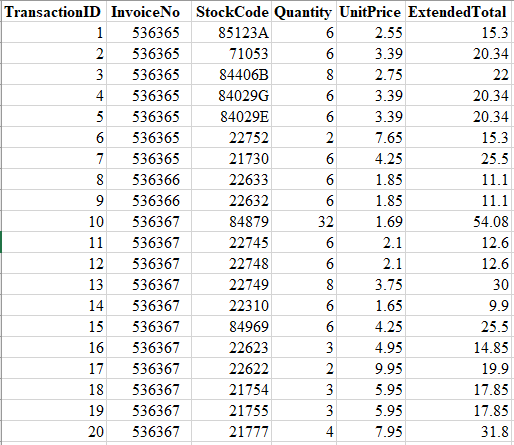The image size is (514, 445).
Task: Click StockCode cell 84879
Action: (232, 222)
